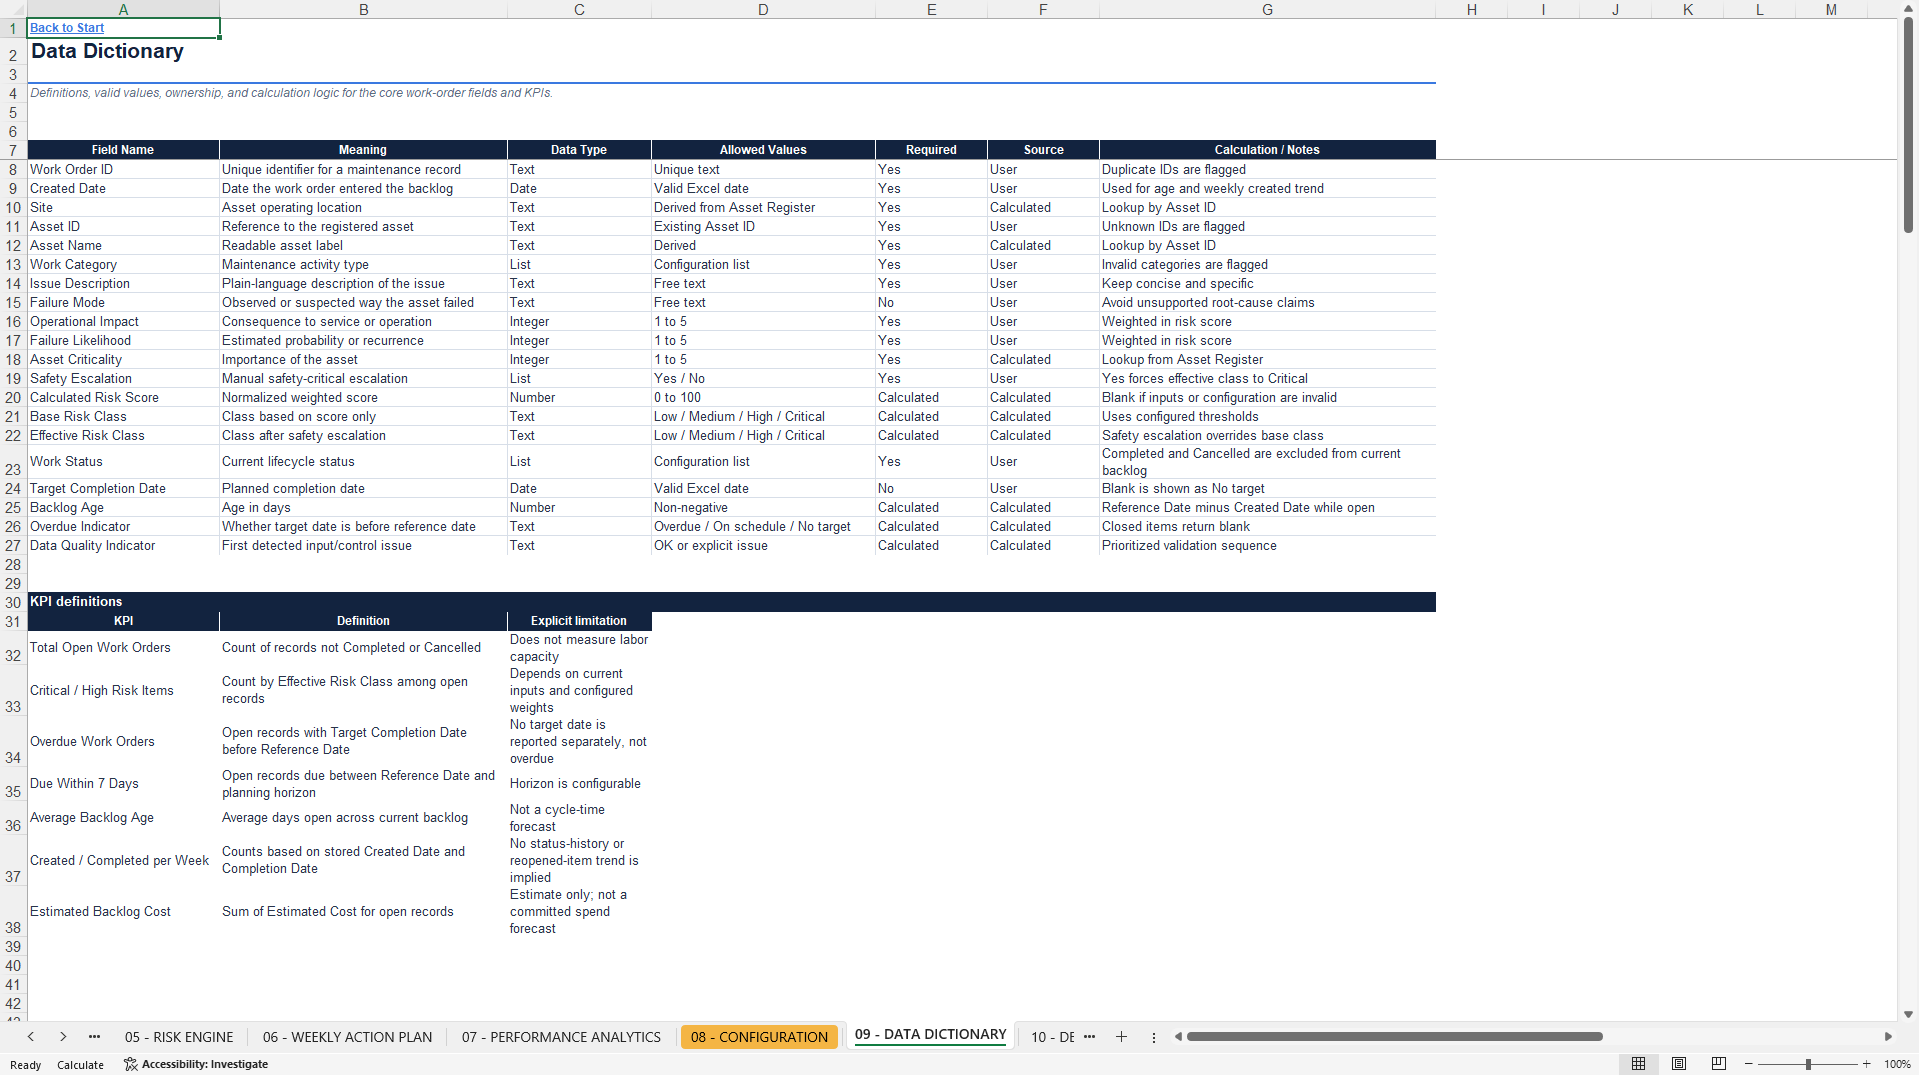Viewport: 1919px width, 1075px height.
Task: Open the 07 - PERFORMANCE ANALYTICS sheet
Action: pyautogui.click(x=561, y=1037)
